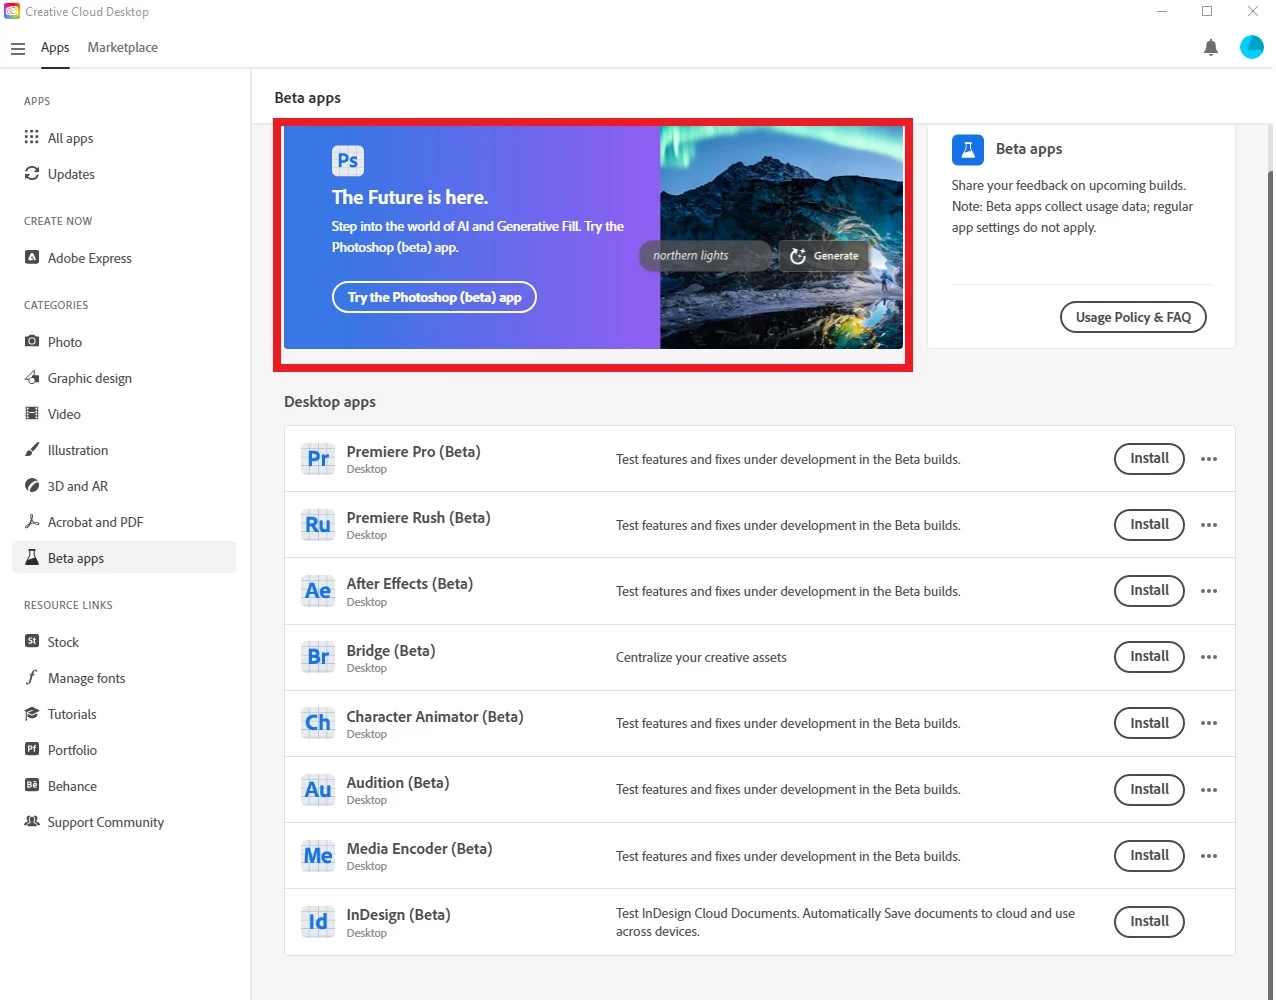Install InDesign (Beta)
The image size is (1276, 1006).
pos(1149,922)
